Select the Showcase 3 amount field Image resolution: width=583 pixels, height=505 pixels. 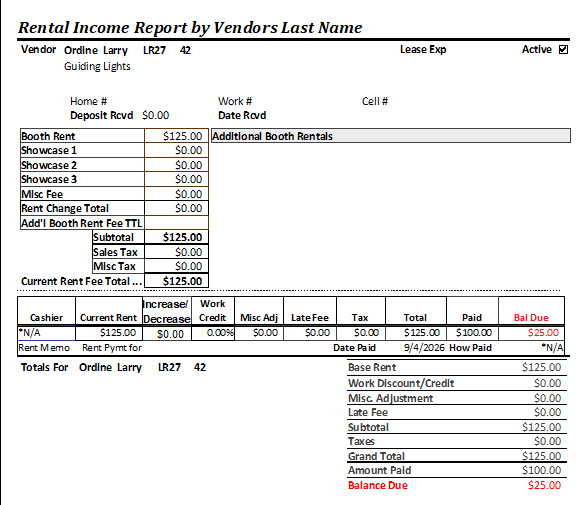coord(176,179)
